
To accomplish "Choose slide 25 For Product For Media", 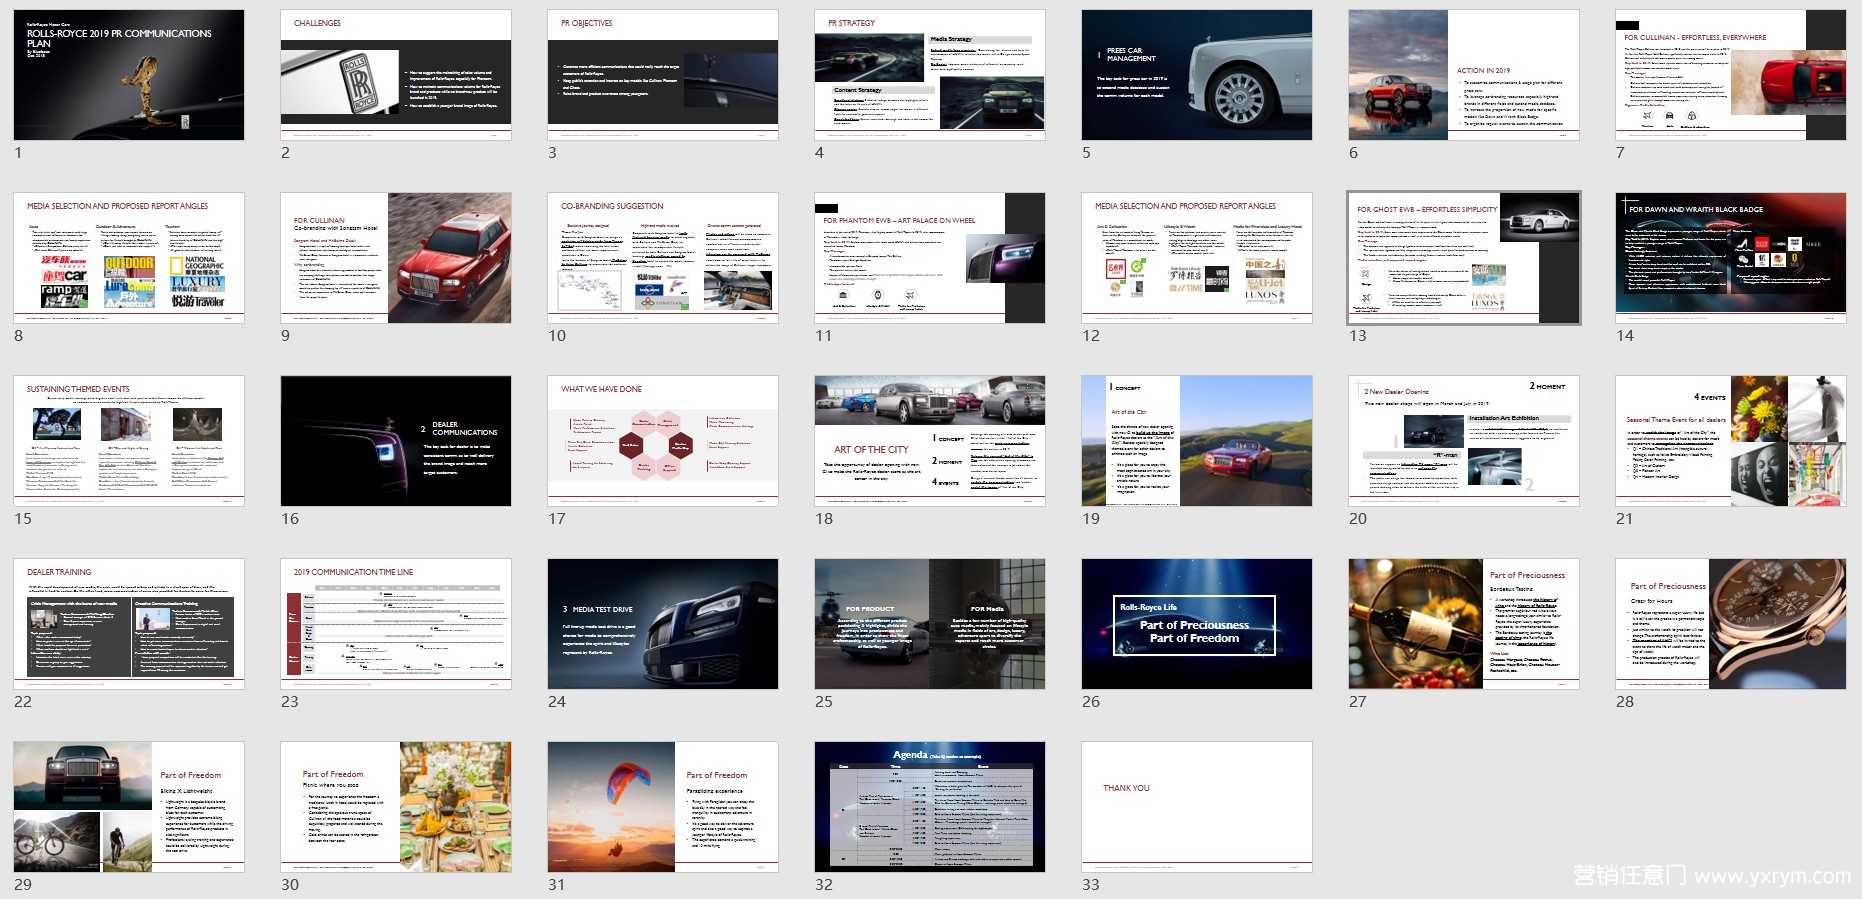I will (x=930, y=624).
